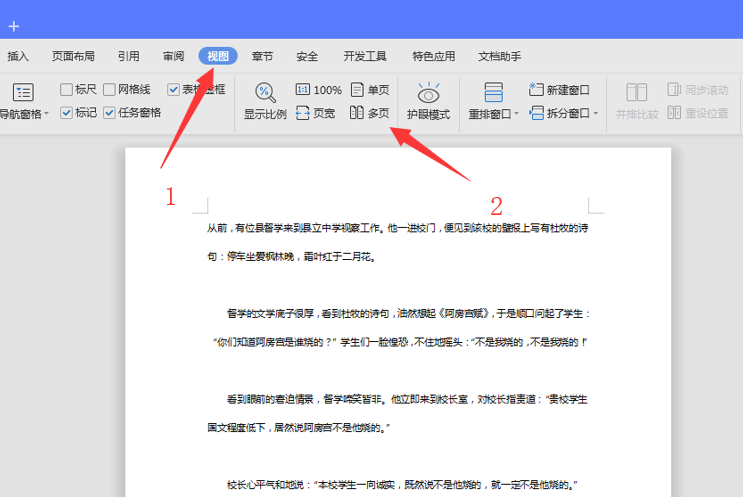The height and width of the screenshot is (497, 743).
Task: Expand the 拆分窗口 dropdown arrow
Action: point(596,113)
